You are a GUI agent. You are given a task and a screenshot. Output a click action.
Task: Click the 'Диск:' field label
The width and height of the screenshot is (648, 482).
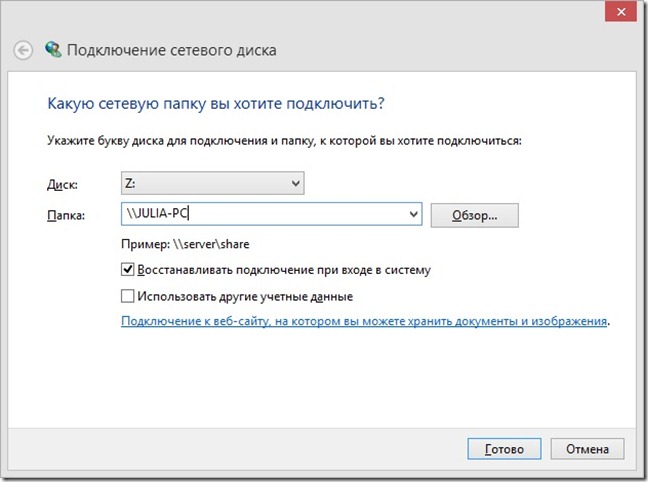coord(60,185)
